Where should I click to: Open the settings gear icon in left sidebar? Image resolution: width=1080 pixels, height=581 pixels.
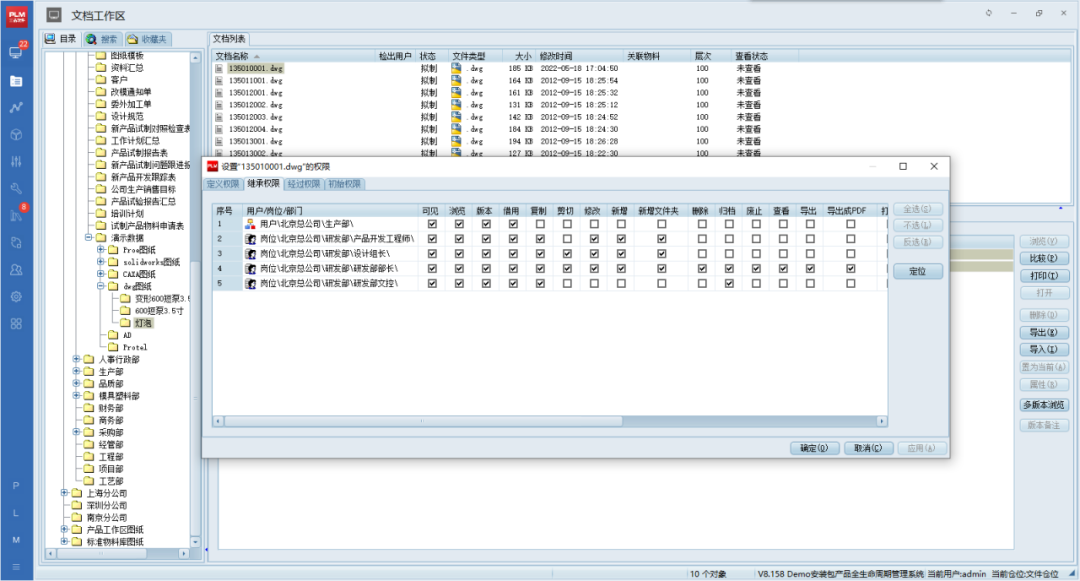pyautogui.click(x=16, y=297)
